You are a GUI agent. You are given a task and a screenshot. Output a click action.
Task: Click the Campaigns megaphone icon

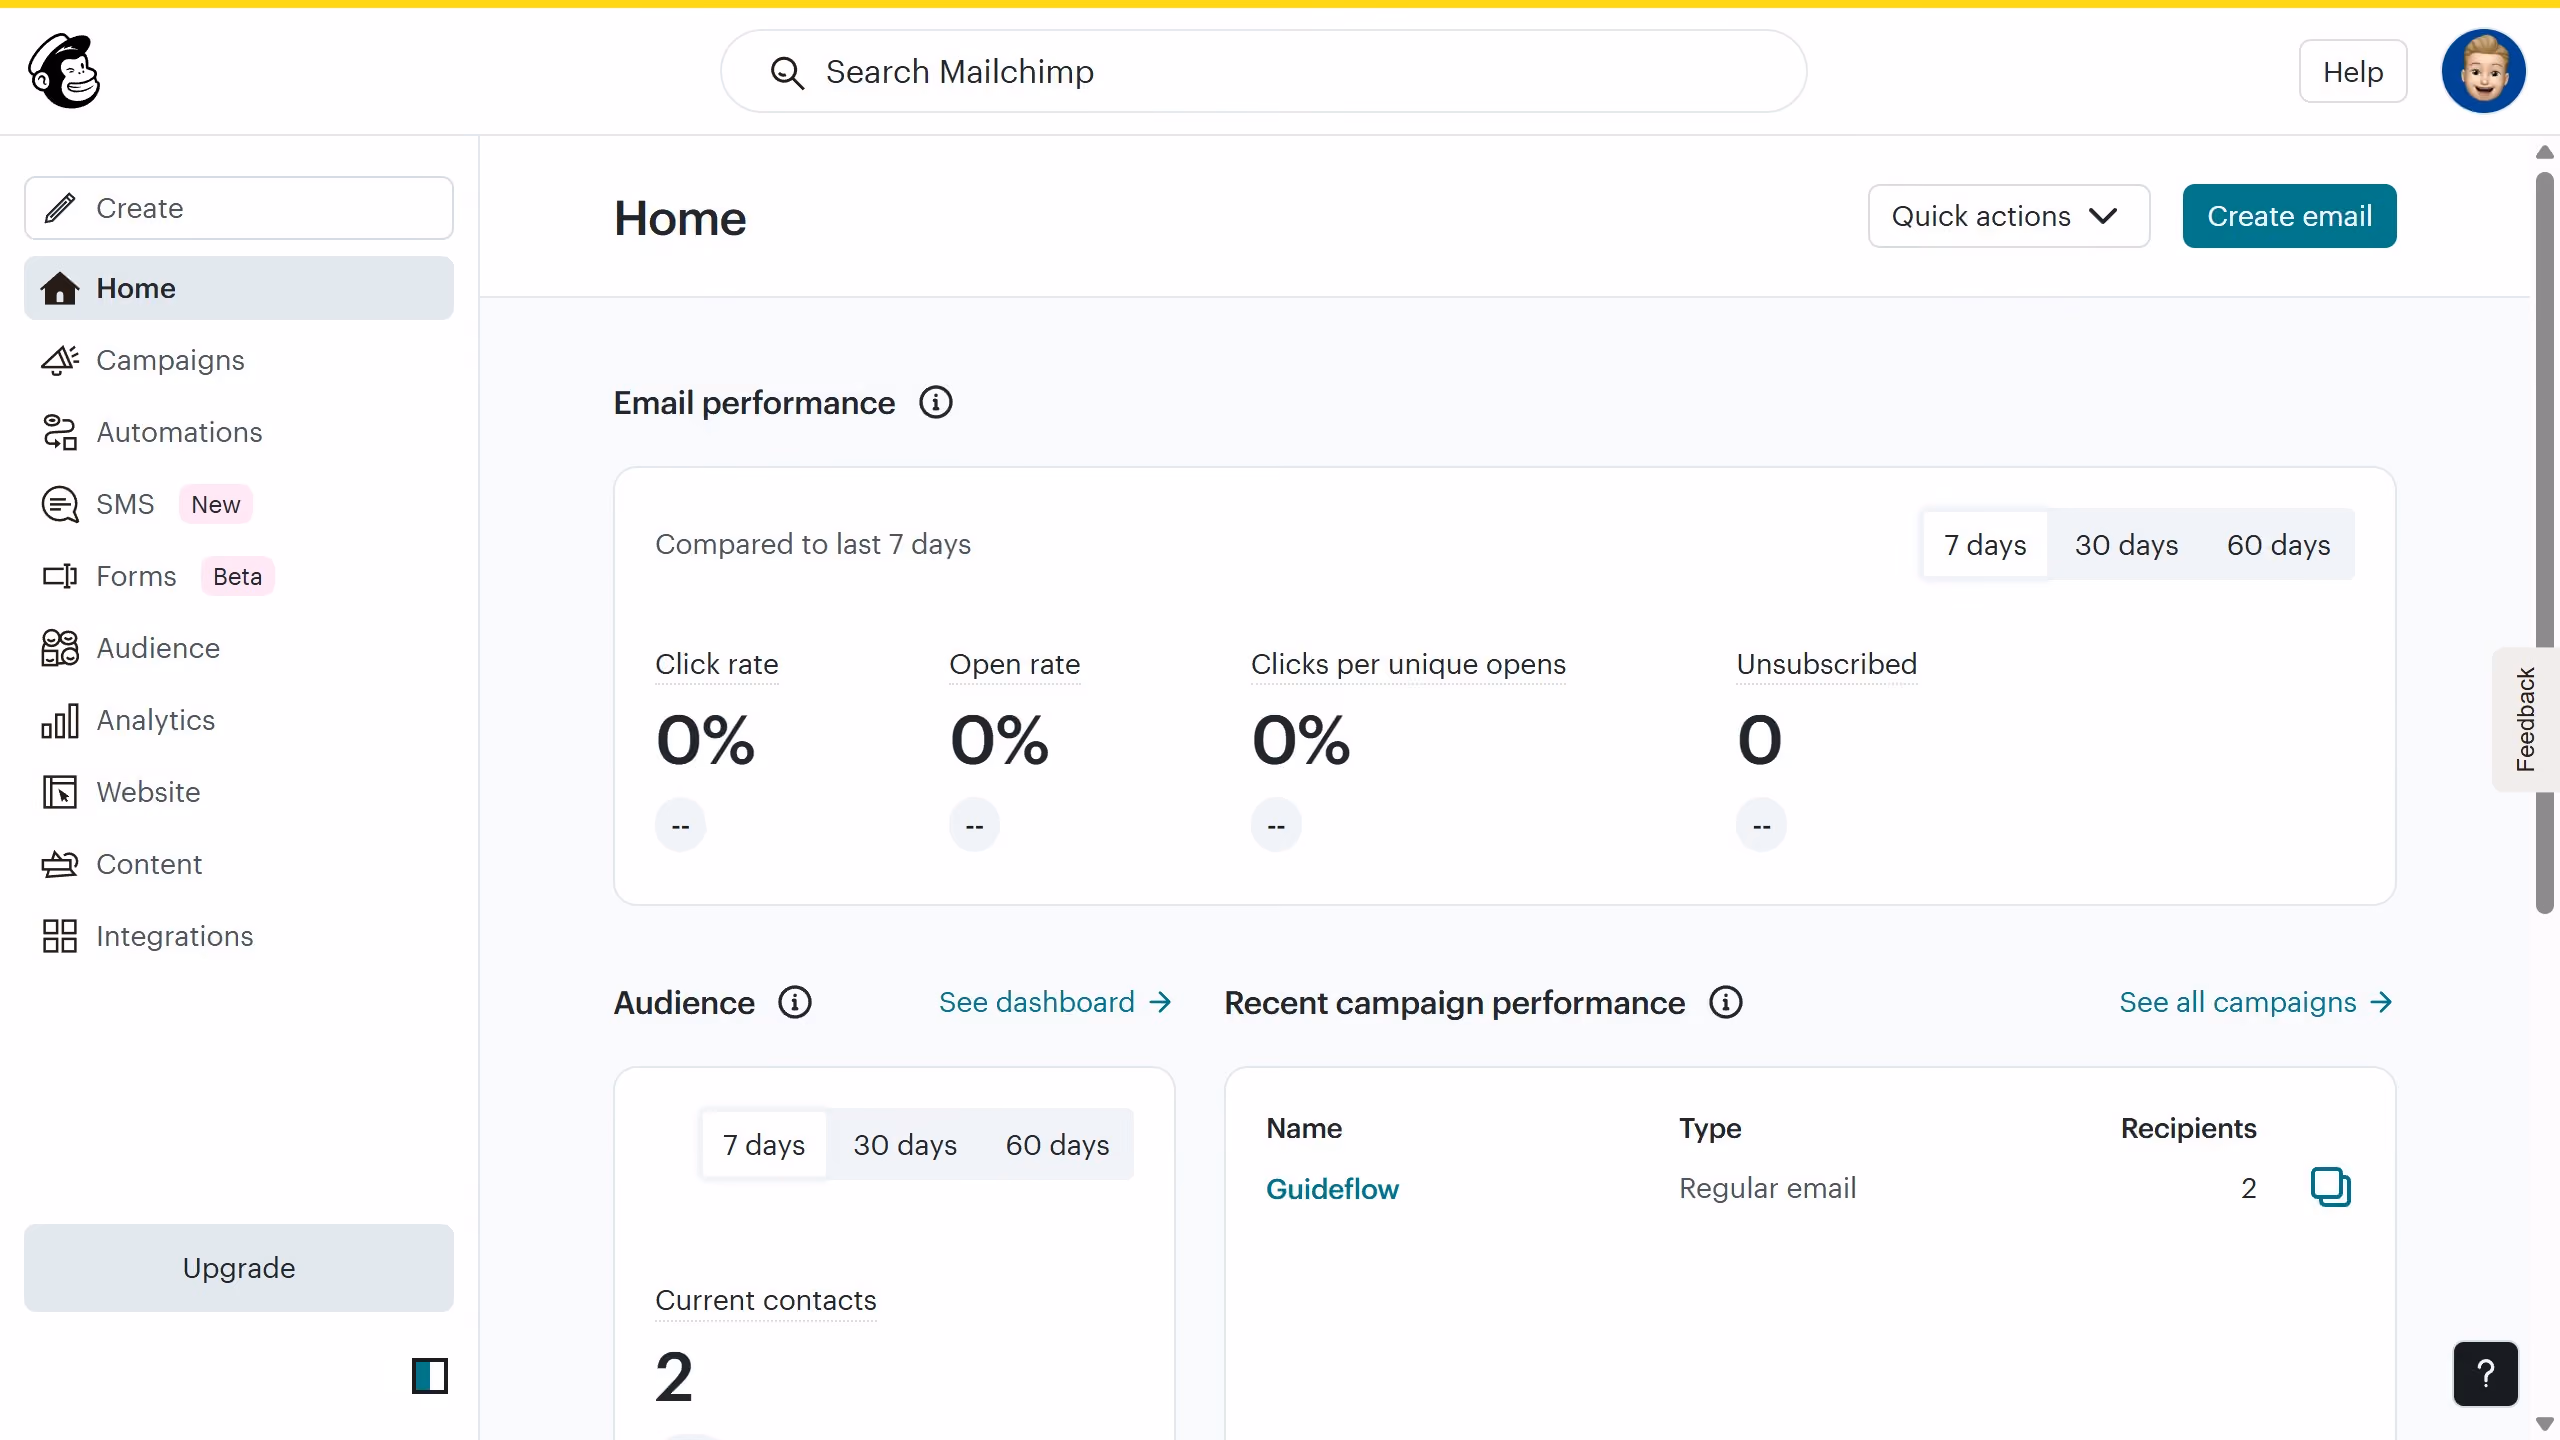click(60, 360)
